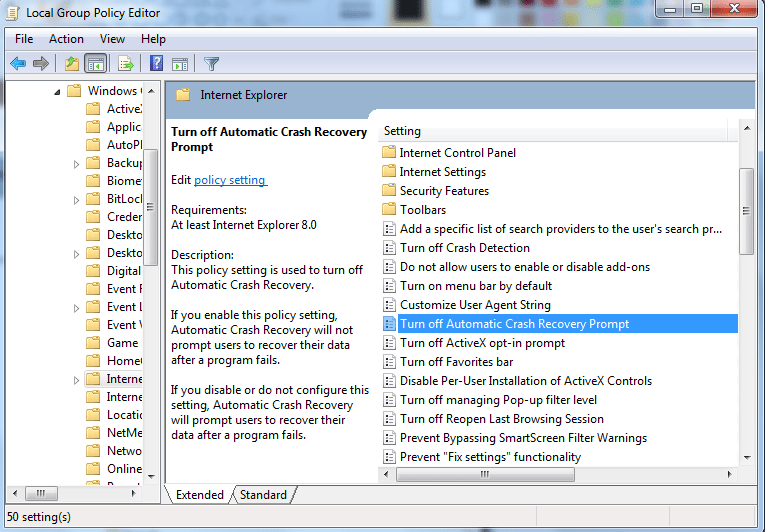Click the Local Group Policy Editor title icon

point(13,13)
